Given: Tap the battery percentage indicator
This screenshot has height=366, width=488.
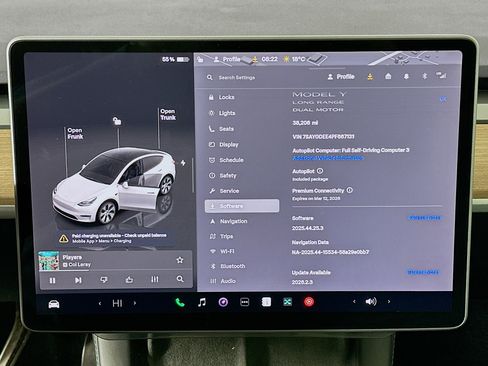Looking at the screenshot, I should [175, 59].
